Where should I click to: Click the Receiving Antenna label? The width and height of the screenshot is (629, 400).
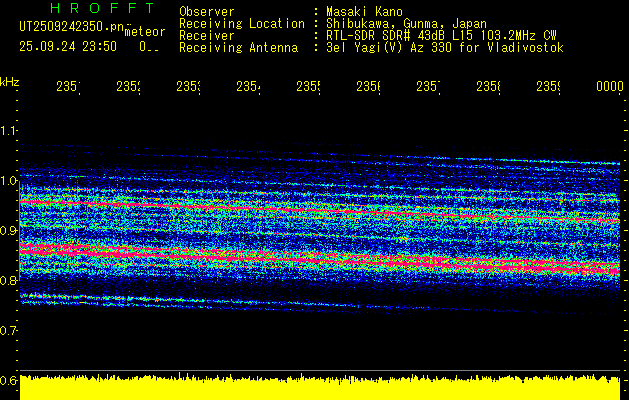(239, 48)
